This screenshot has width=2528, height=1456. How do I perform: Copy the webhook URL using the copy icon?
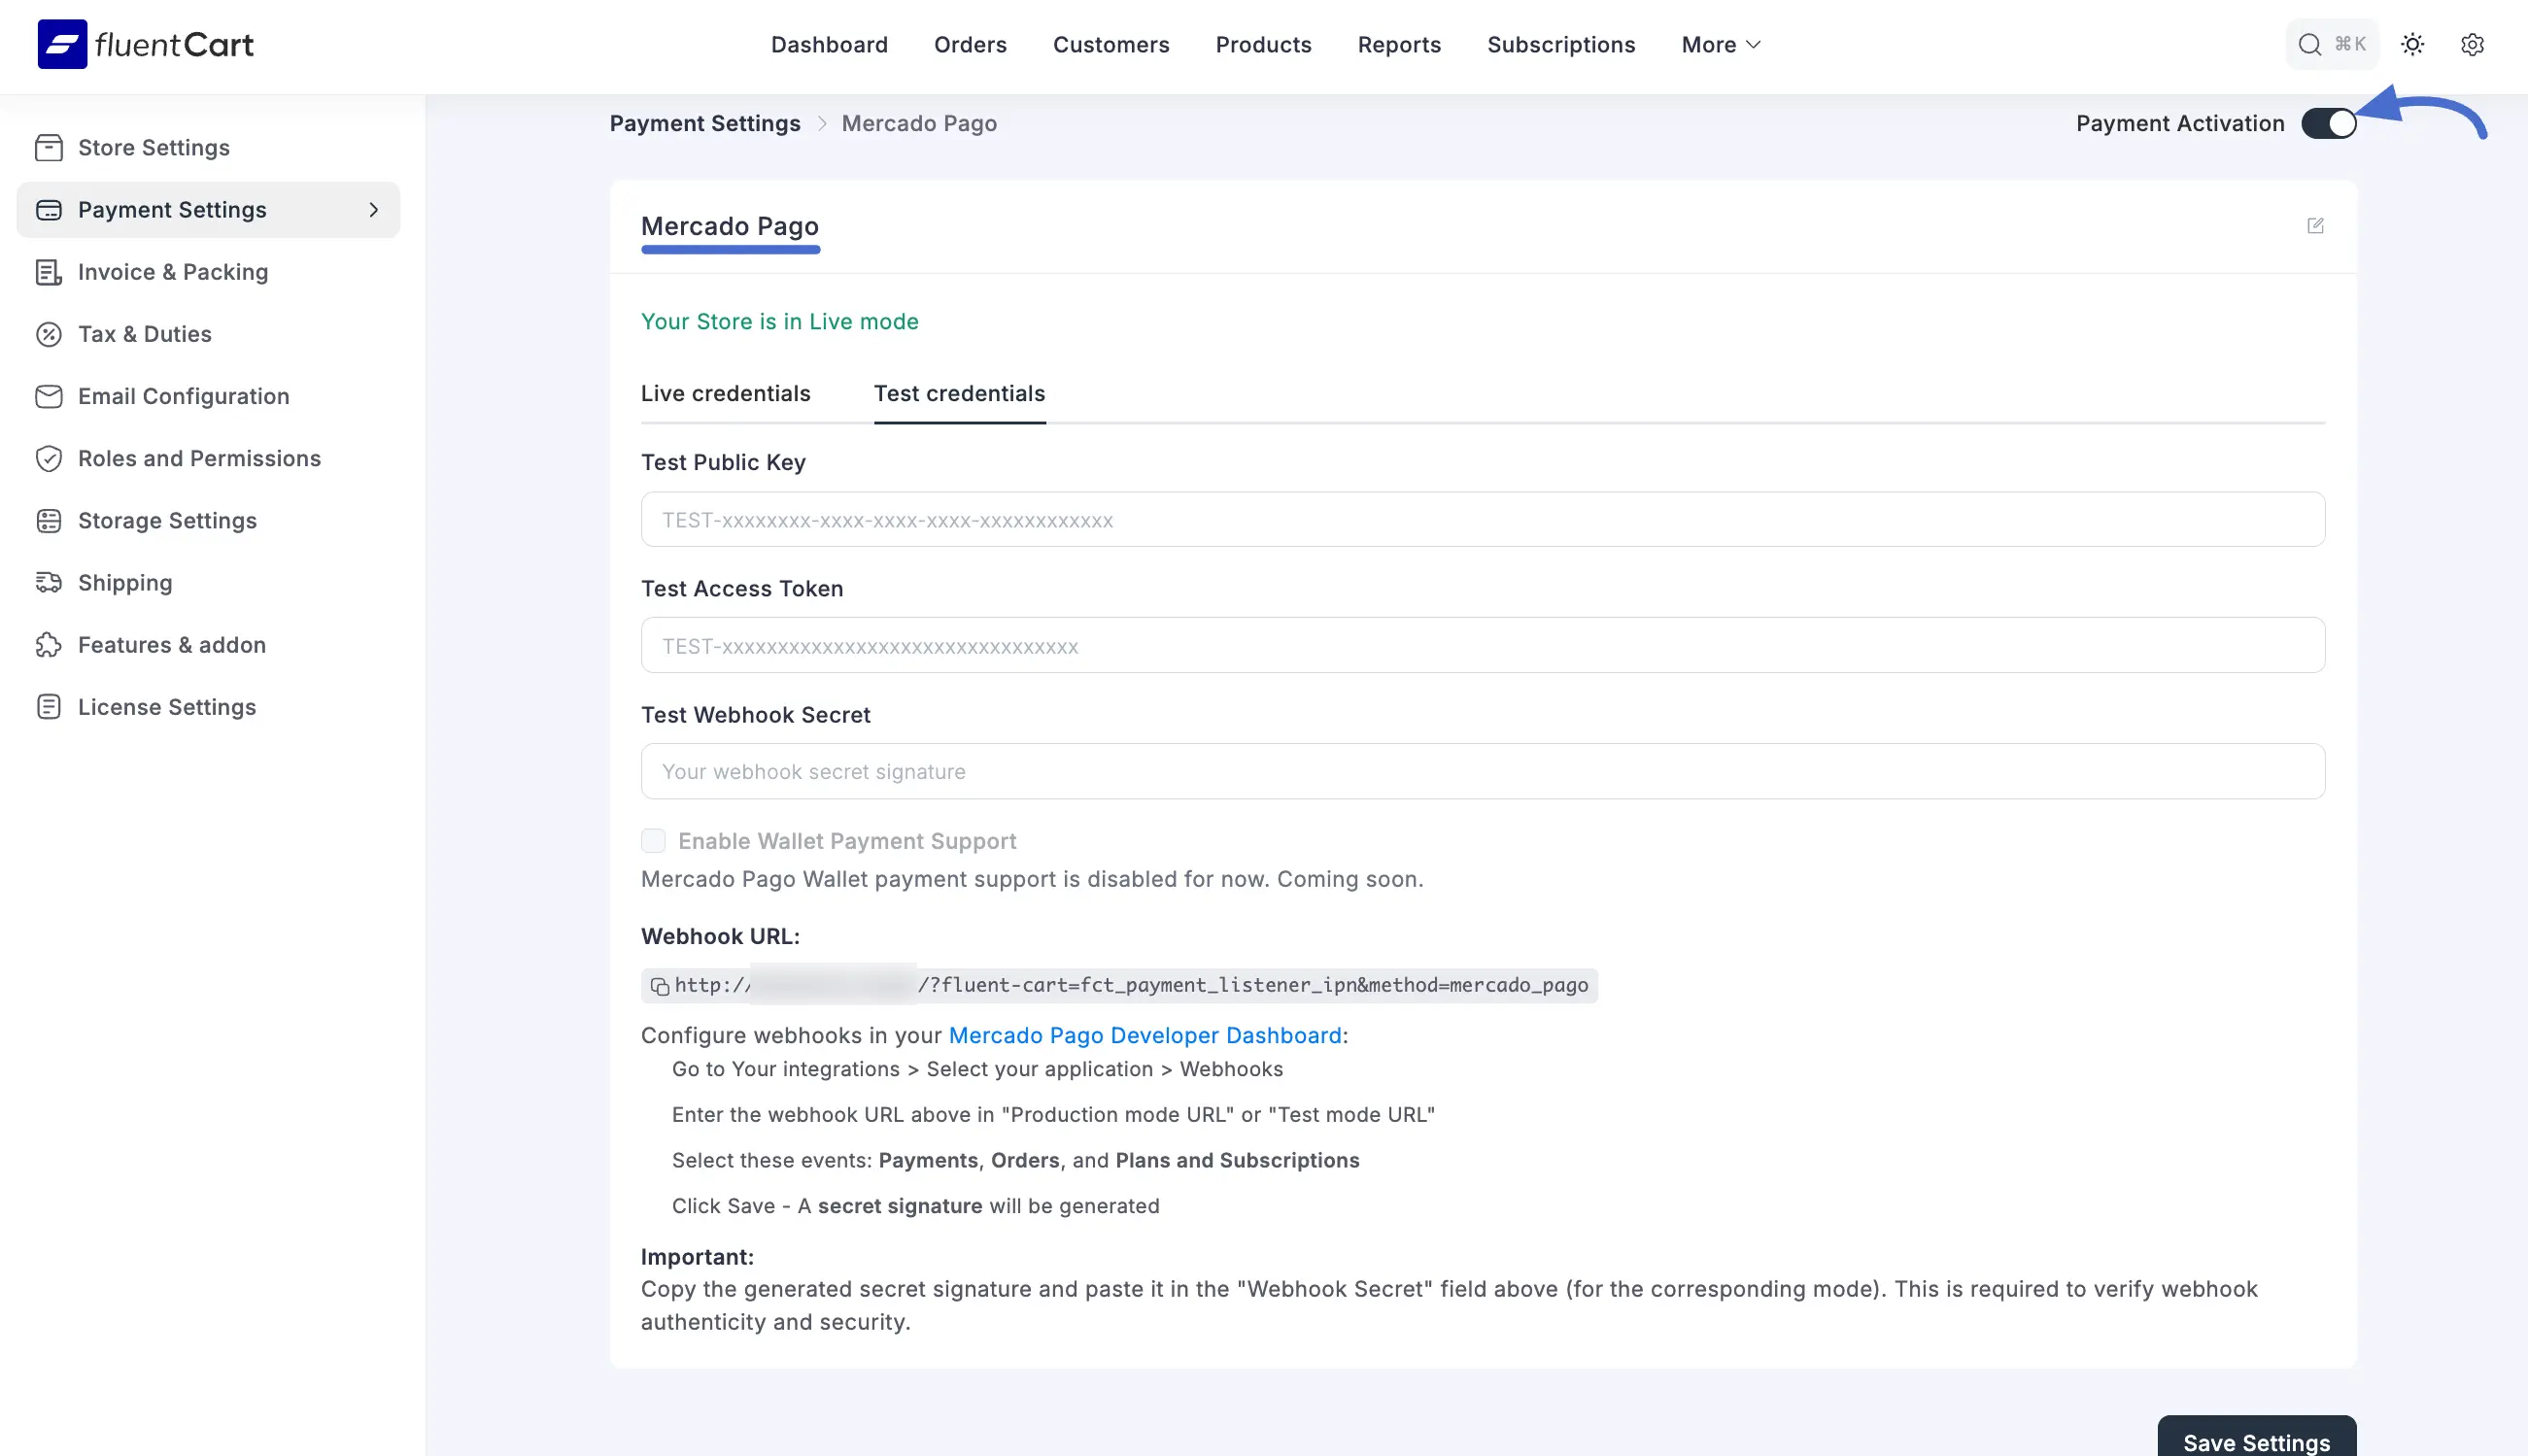[659, 985]
